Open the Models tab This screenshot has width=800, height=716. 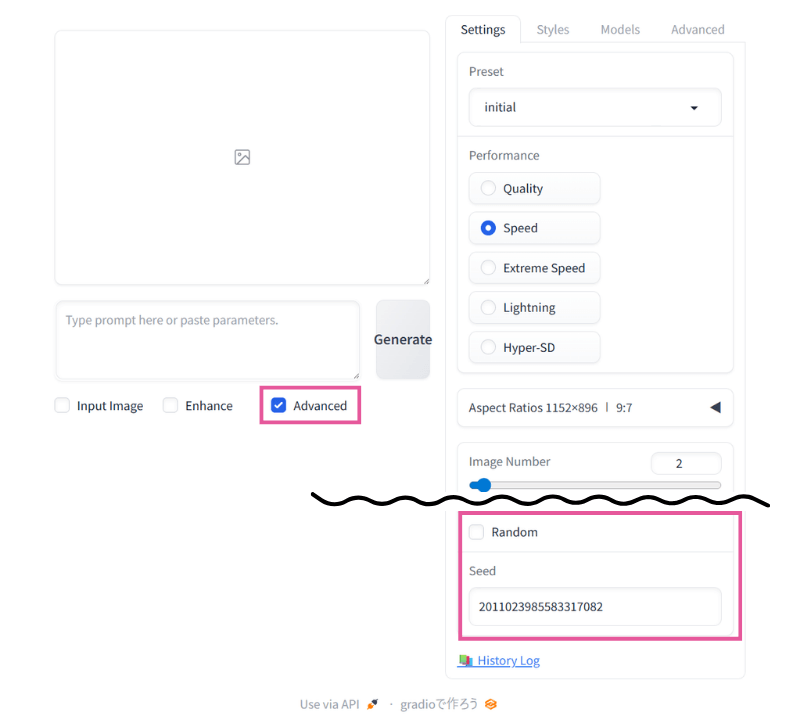(620, 30)
